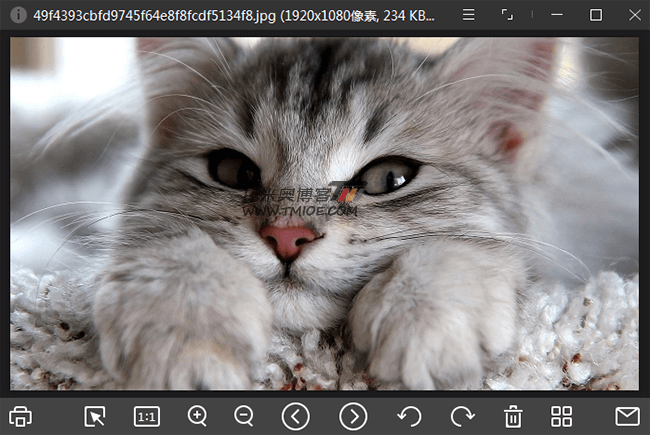
Task: Maximize the image viewer window
Action: 596,15
